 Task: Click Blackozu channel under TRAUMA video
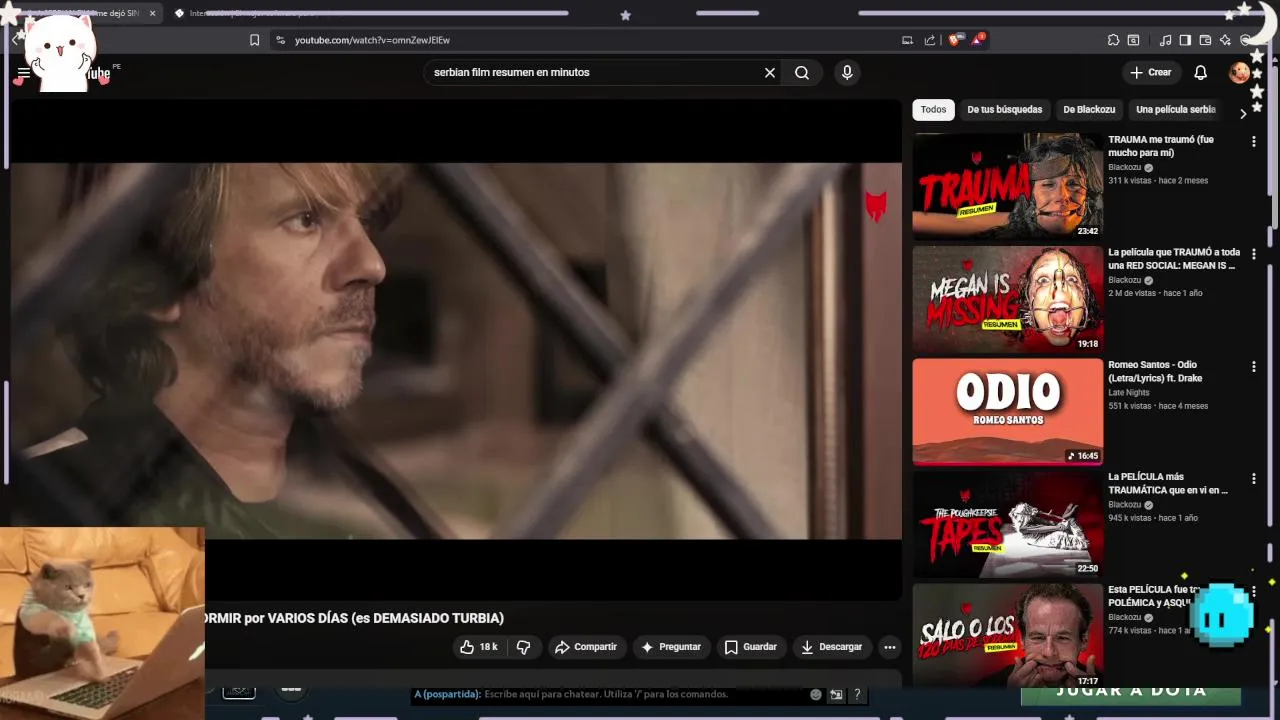point(1124,168)
